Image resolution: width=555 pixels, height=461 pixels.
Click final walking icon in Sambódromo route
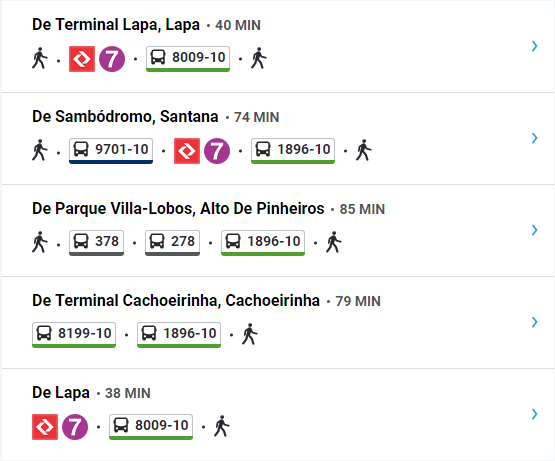click(x=364, y=150)
